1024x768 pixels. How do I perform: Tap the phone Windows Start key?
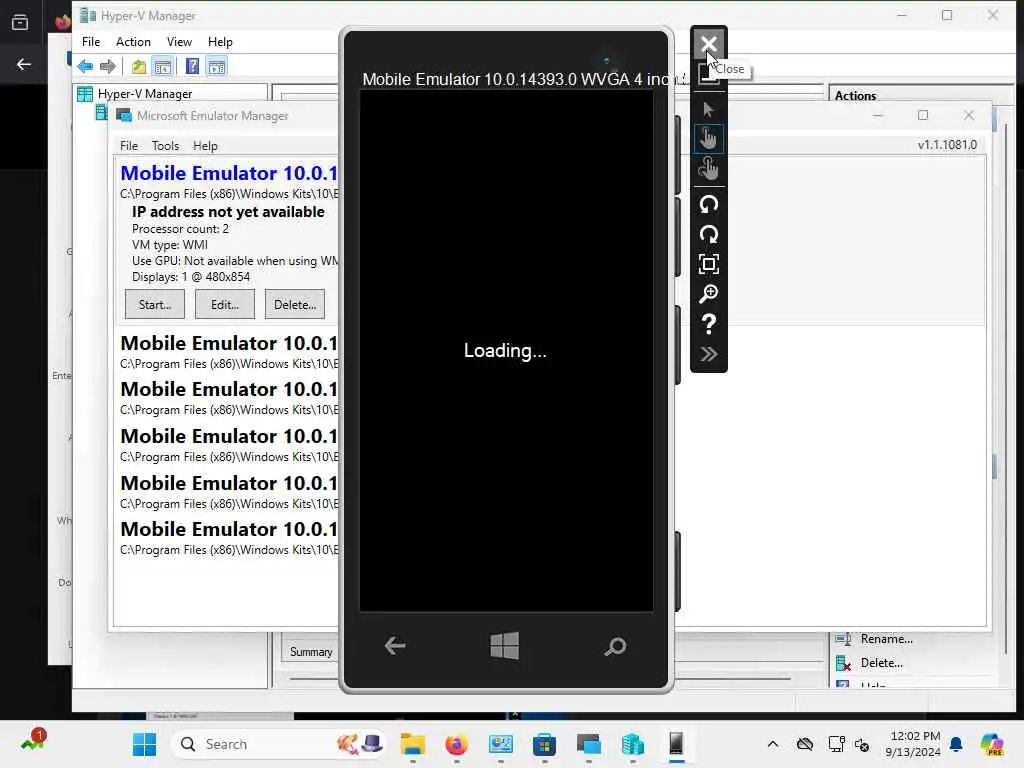(x=505, y=646)
